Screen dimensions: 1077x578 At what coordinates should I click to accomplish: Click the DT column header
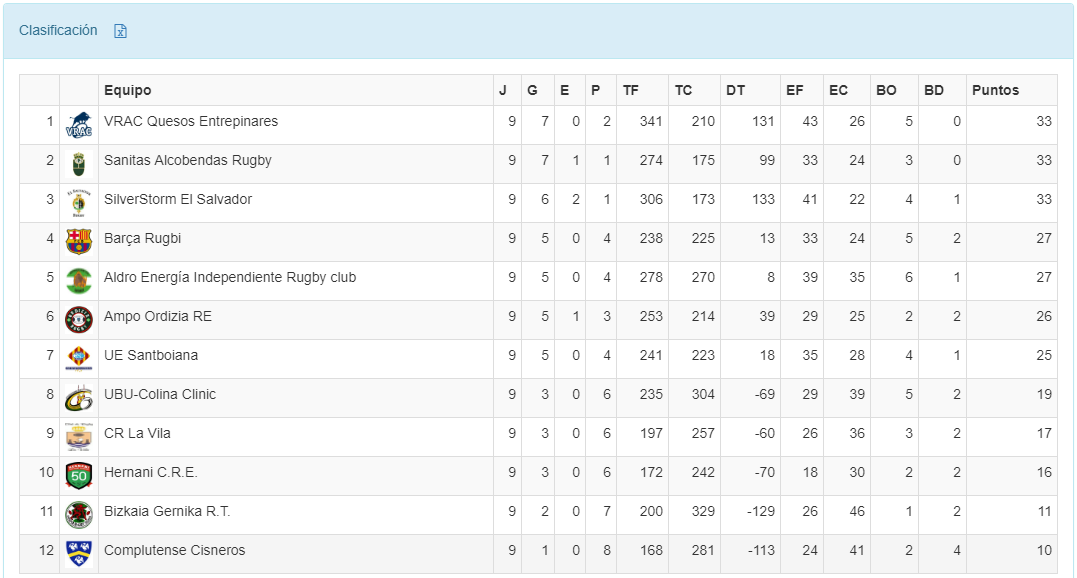click(x=735, y=90)
